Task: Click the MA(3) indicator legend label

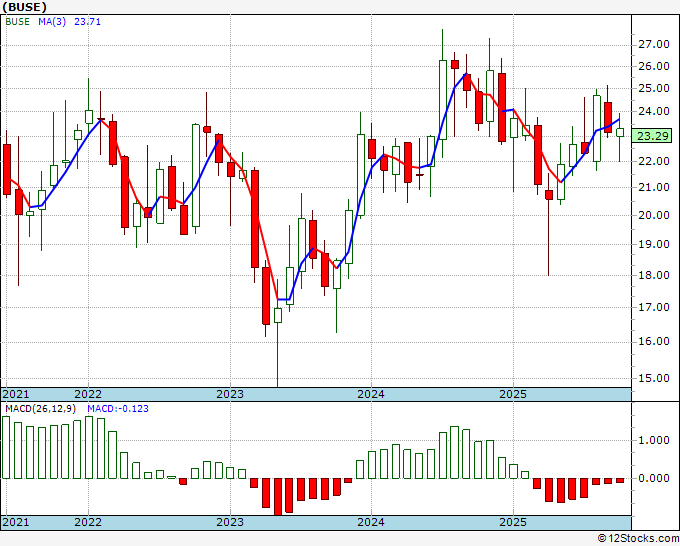Action: (52, 22)
